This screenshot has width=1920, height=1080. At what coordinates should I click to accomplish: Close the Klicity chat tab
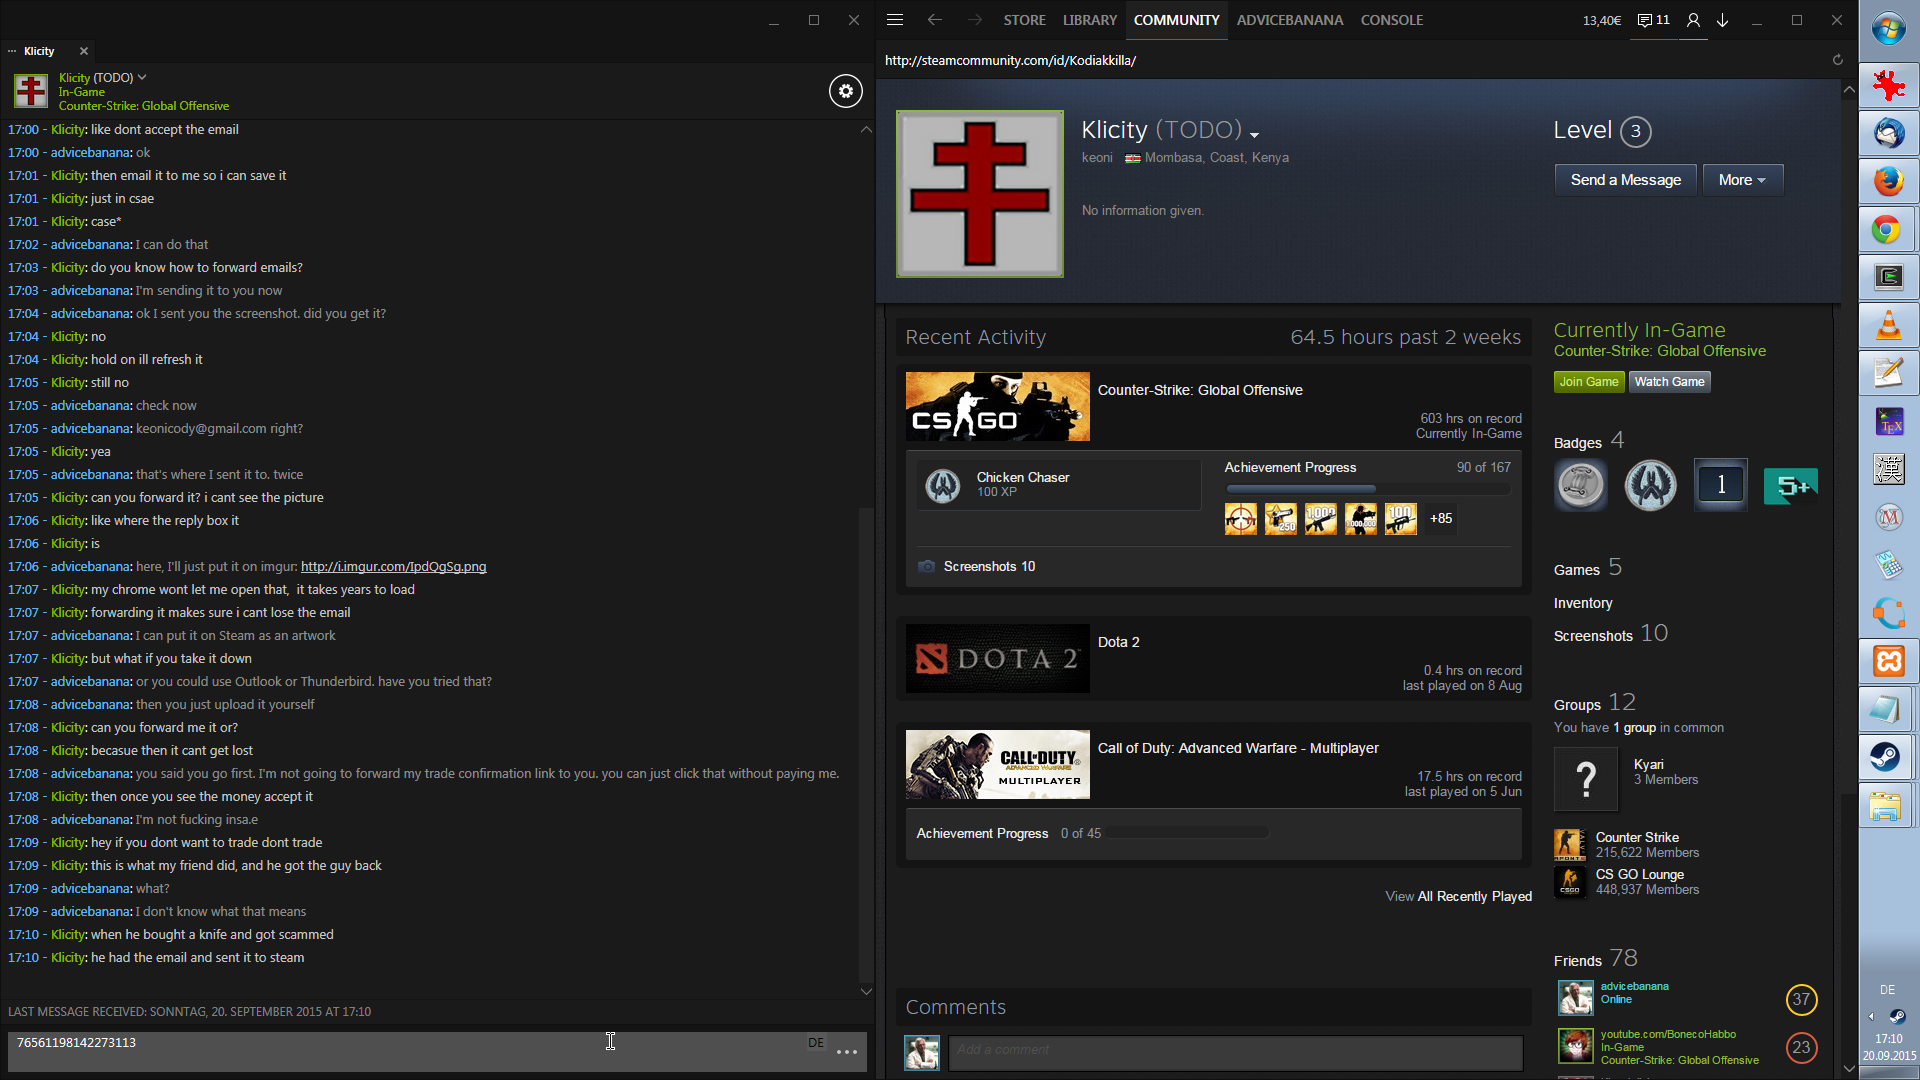[x=84, y=51]
